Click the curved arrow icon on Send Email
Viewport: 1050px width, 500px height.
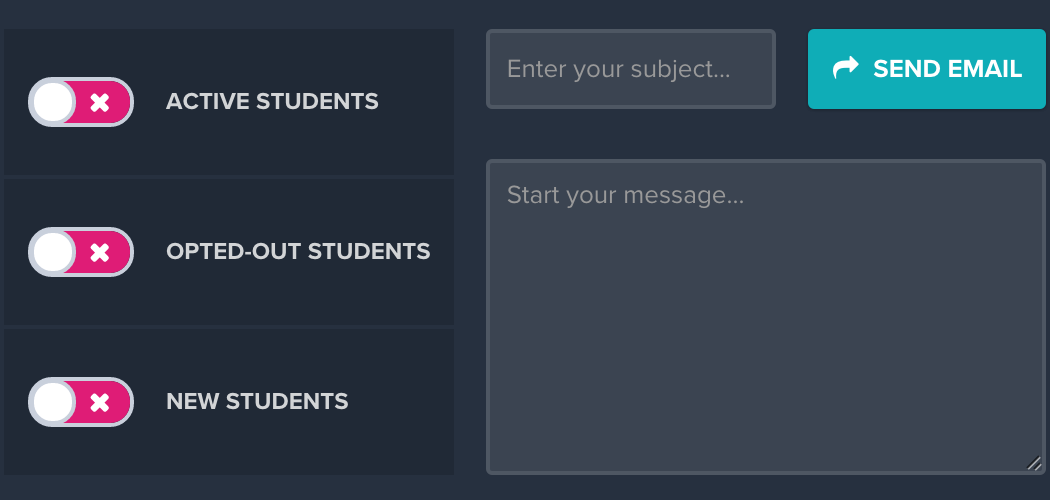point(845,68)
